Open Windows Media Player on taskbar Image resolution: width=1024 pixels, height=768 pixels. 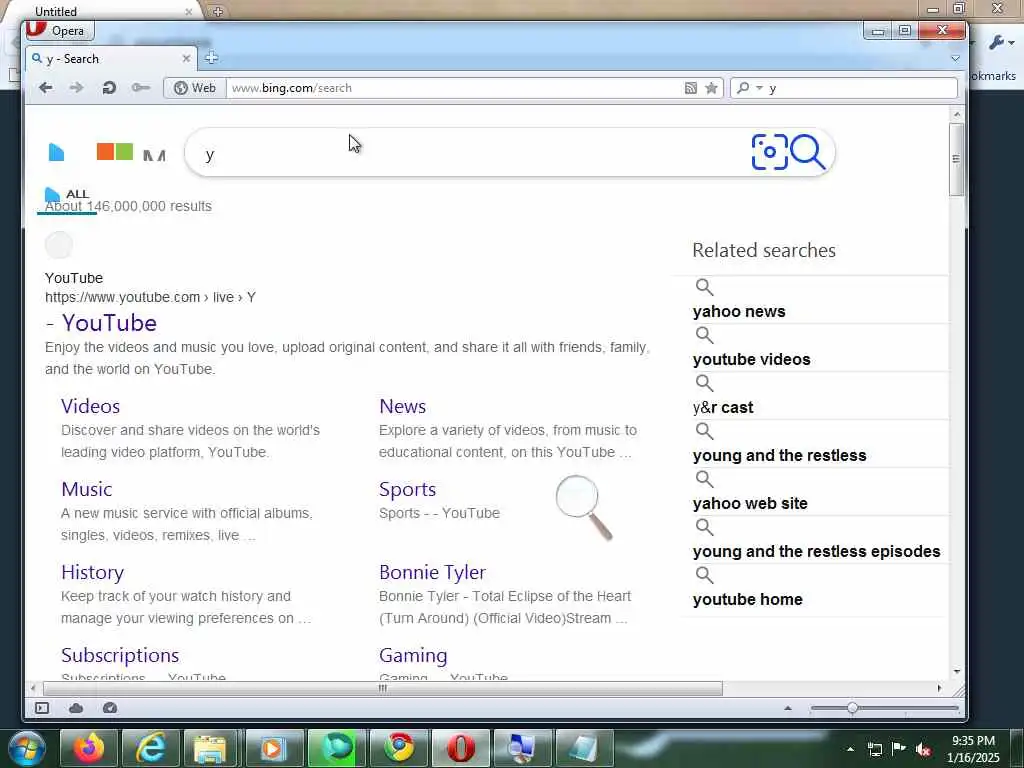click(x=273, y=748)
